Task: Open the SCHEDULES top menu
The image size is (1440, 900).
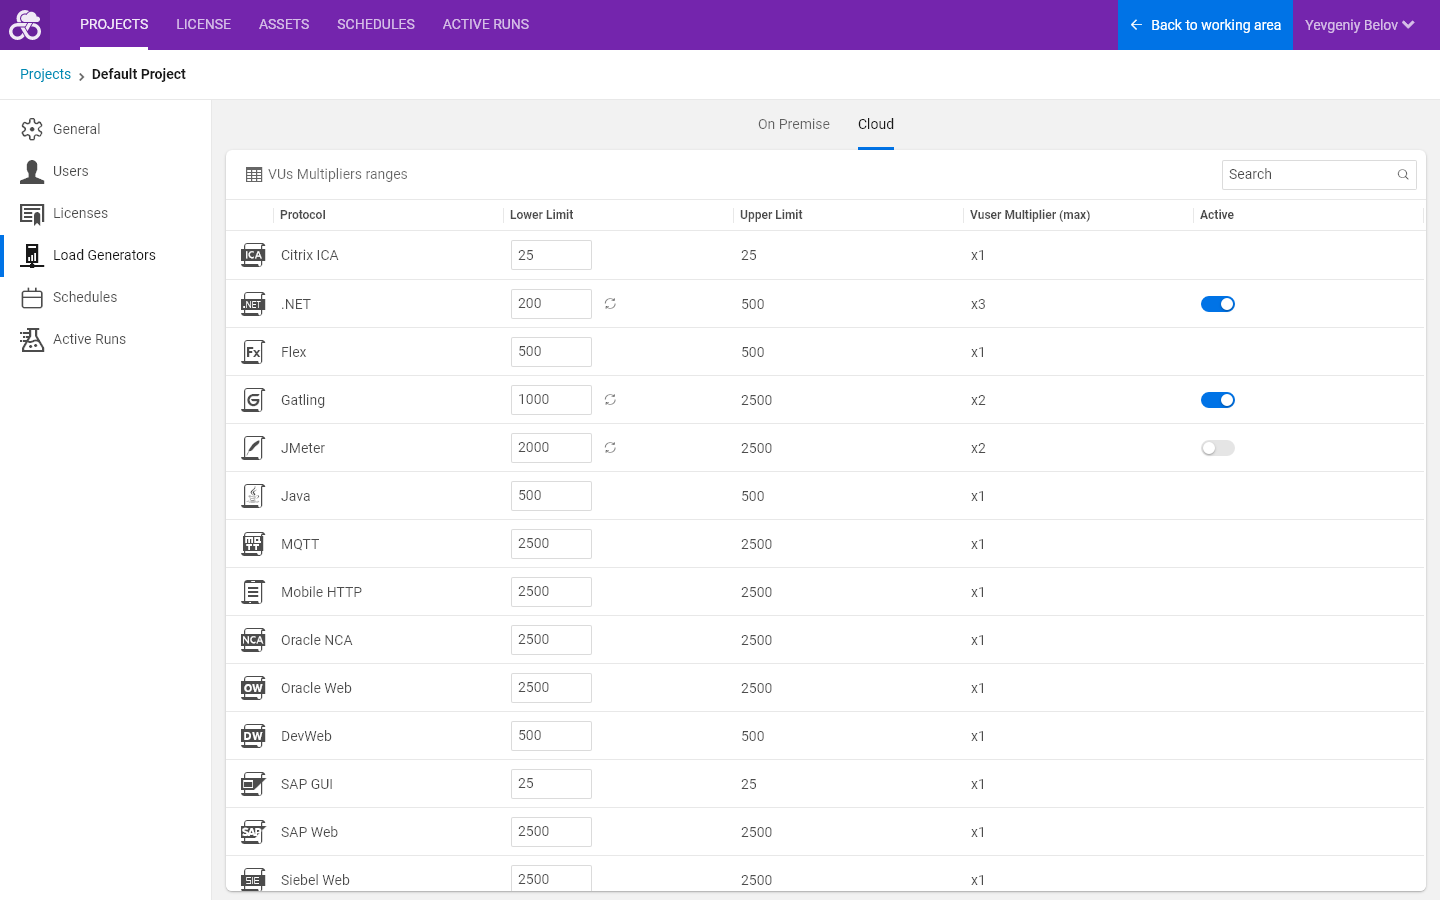Action: click(376, 24)
